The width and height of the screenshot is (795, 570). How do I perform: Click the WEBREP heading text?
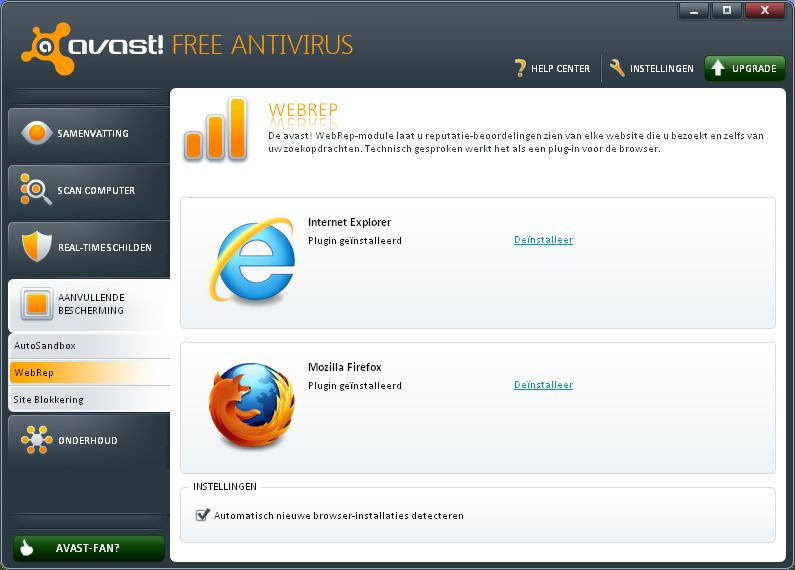pos(303,110)
